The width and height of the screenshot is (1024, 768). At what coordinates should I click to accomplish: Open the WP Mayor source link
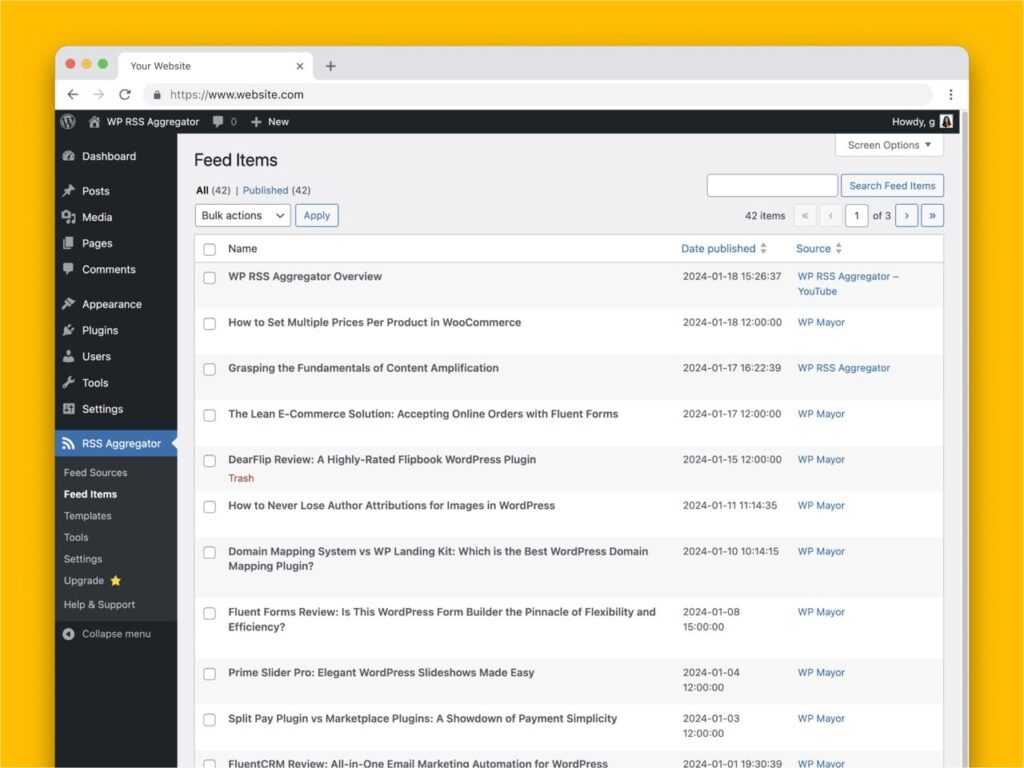(x=820, y=322)
